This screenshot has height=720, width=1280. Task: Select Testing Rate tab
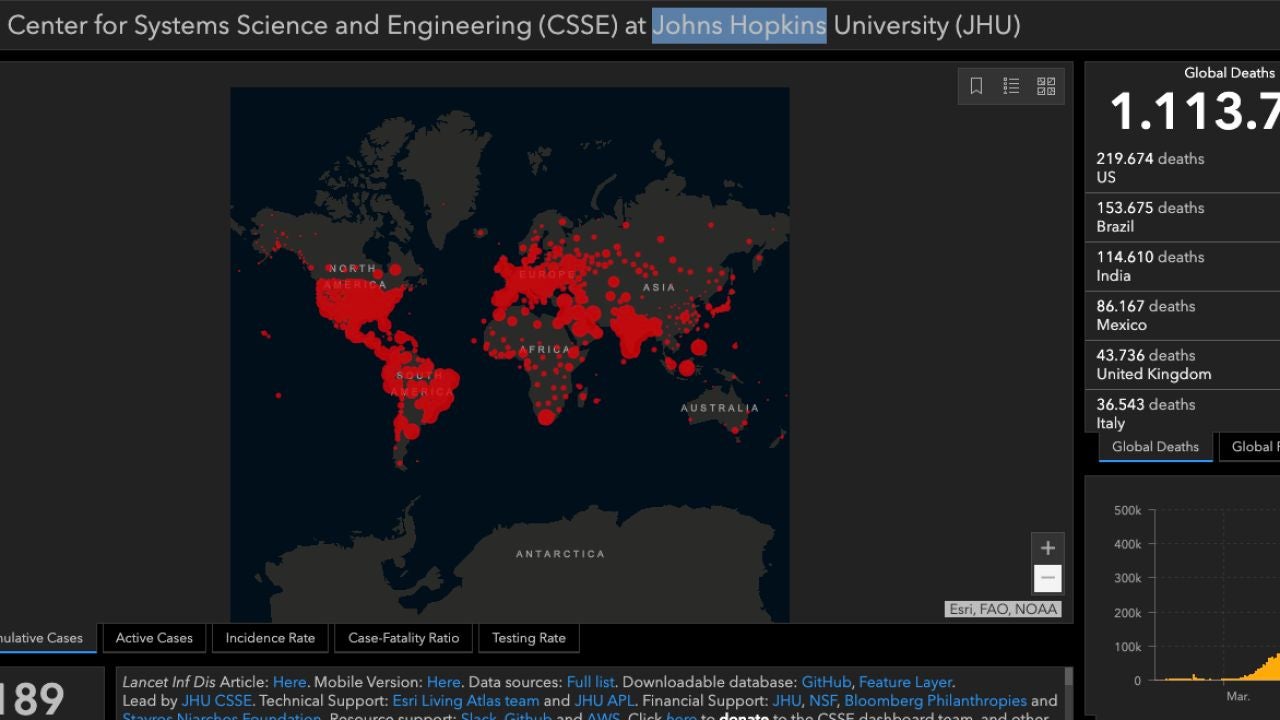coord(529,638)
